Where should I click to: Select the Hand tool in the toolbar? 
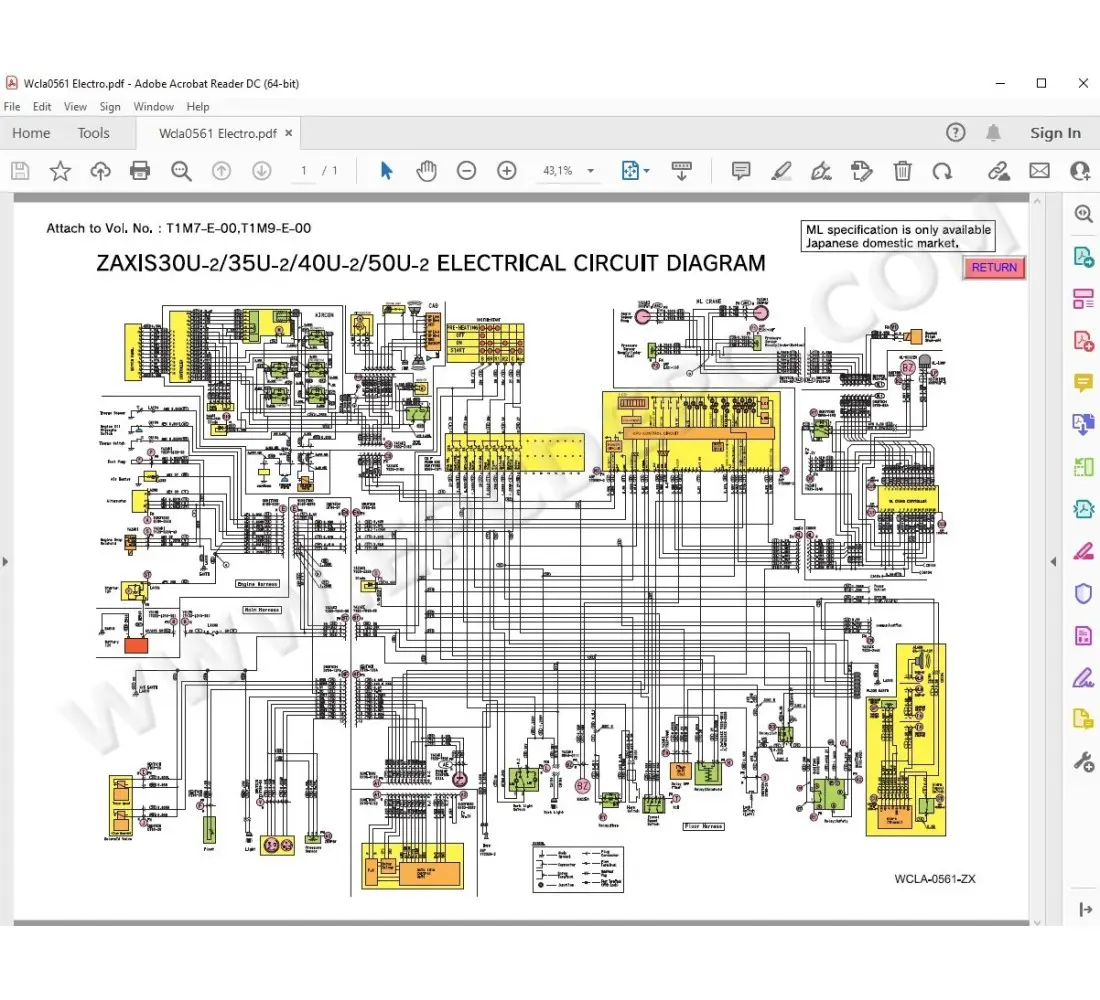[x=426, y=170]
